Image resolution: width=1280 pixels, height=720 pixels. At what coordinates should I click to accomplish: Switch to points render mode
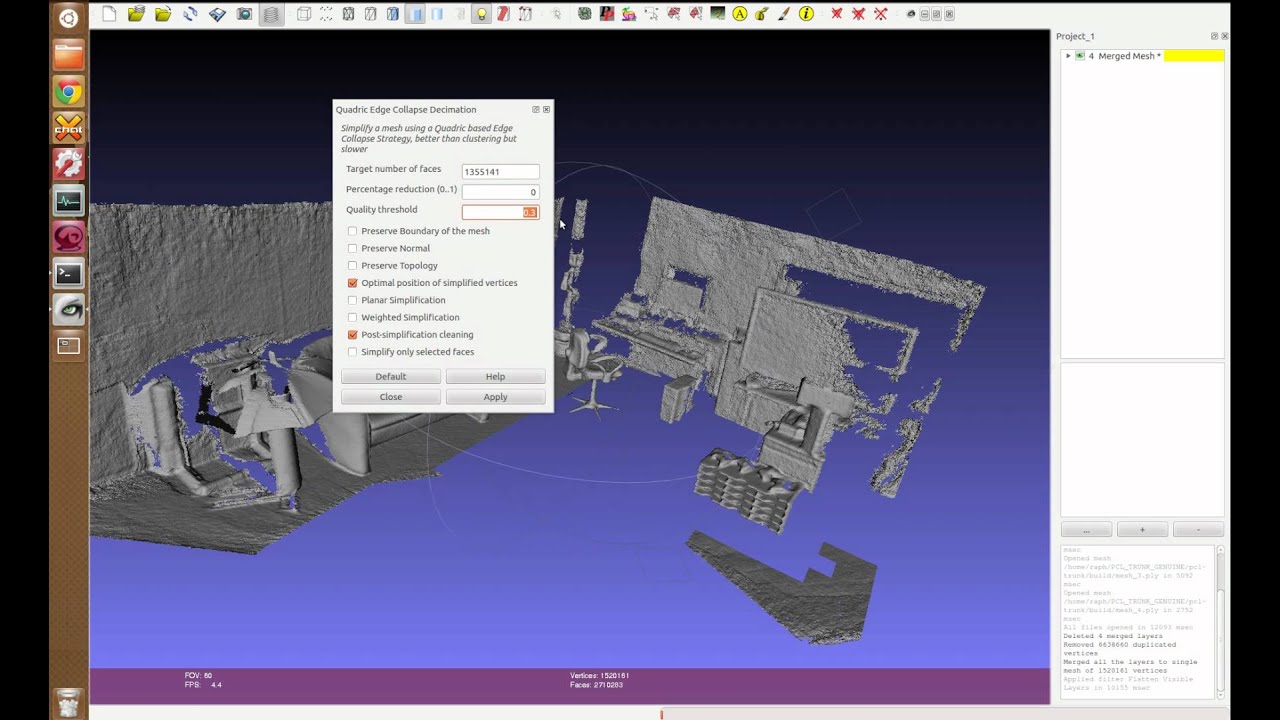click(326, 14)
